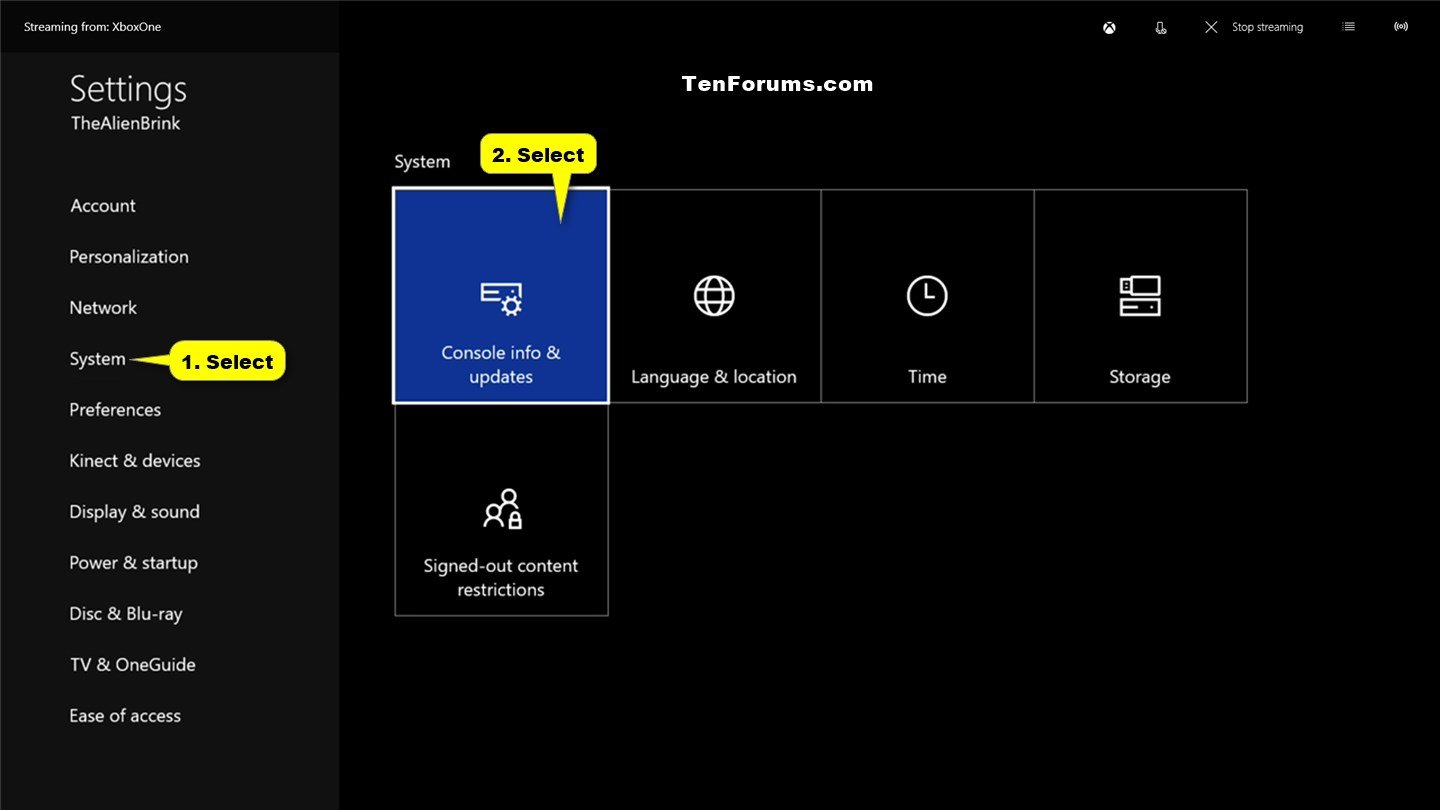
Task: Click the clock icon
Action: [927, 296]
